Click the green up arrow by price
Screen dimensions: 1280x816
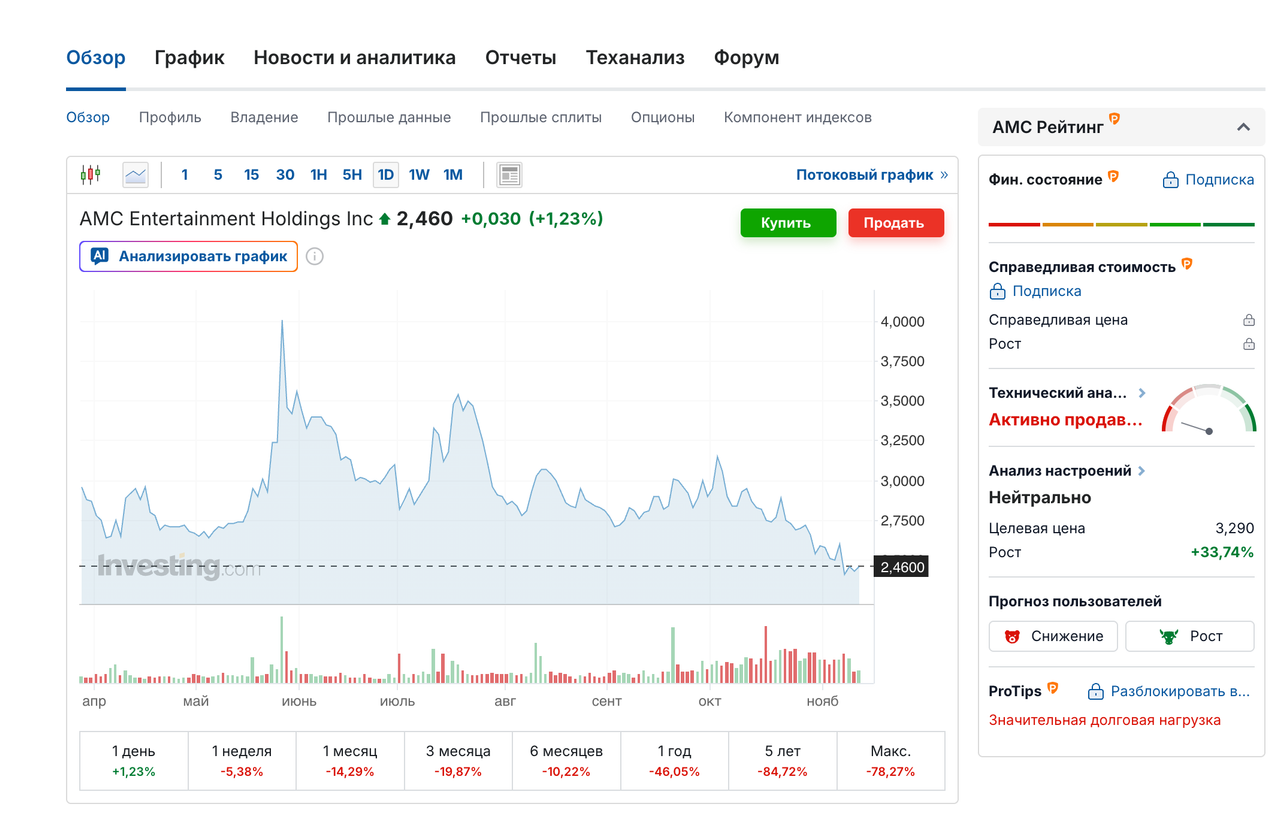(384, 219)
